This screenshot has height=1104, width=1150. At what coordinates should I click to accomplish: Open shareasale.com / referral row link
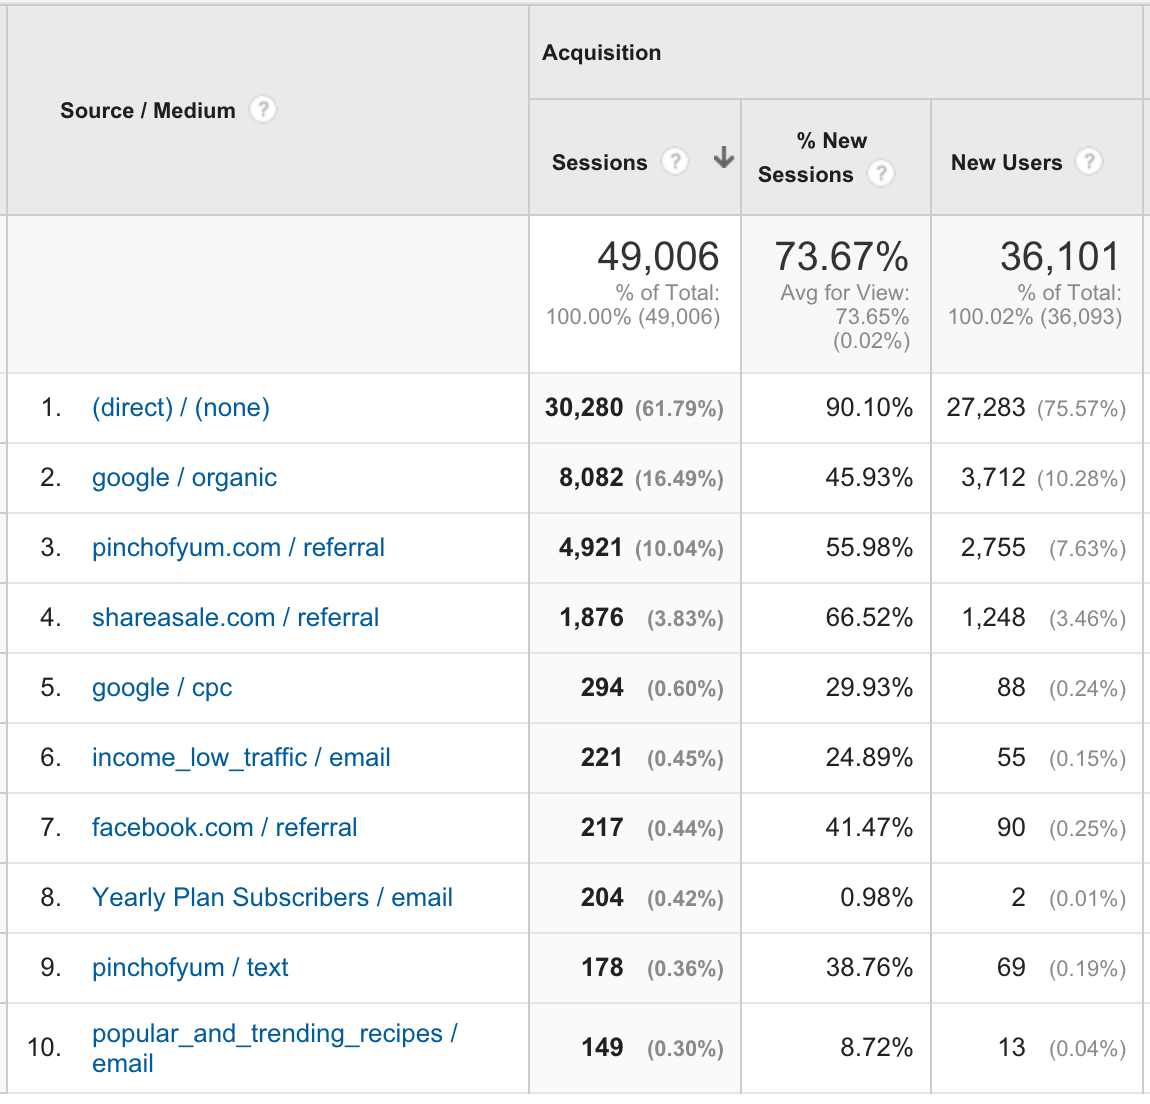click(x=235, y=618)
